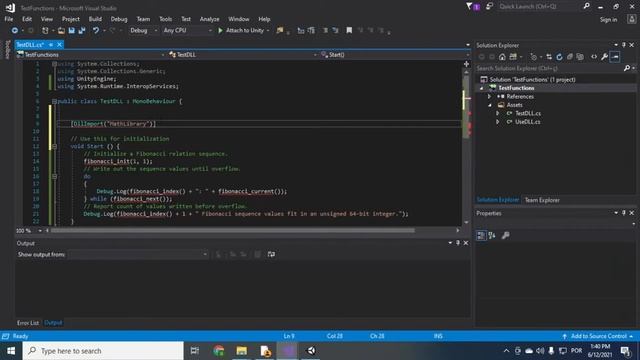Click the Find in Files toolbar icon
640x360 pixels.
point(280,31)
